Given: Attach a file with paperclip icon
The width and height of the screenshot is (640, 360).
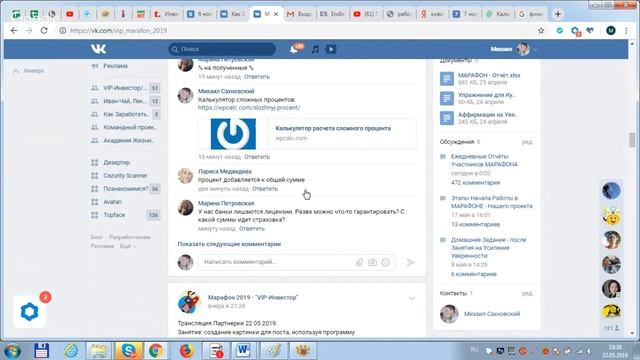Looking at the screenshot, I should [360, 262].
